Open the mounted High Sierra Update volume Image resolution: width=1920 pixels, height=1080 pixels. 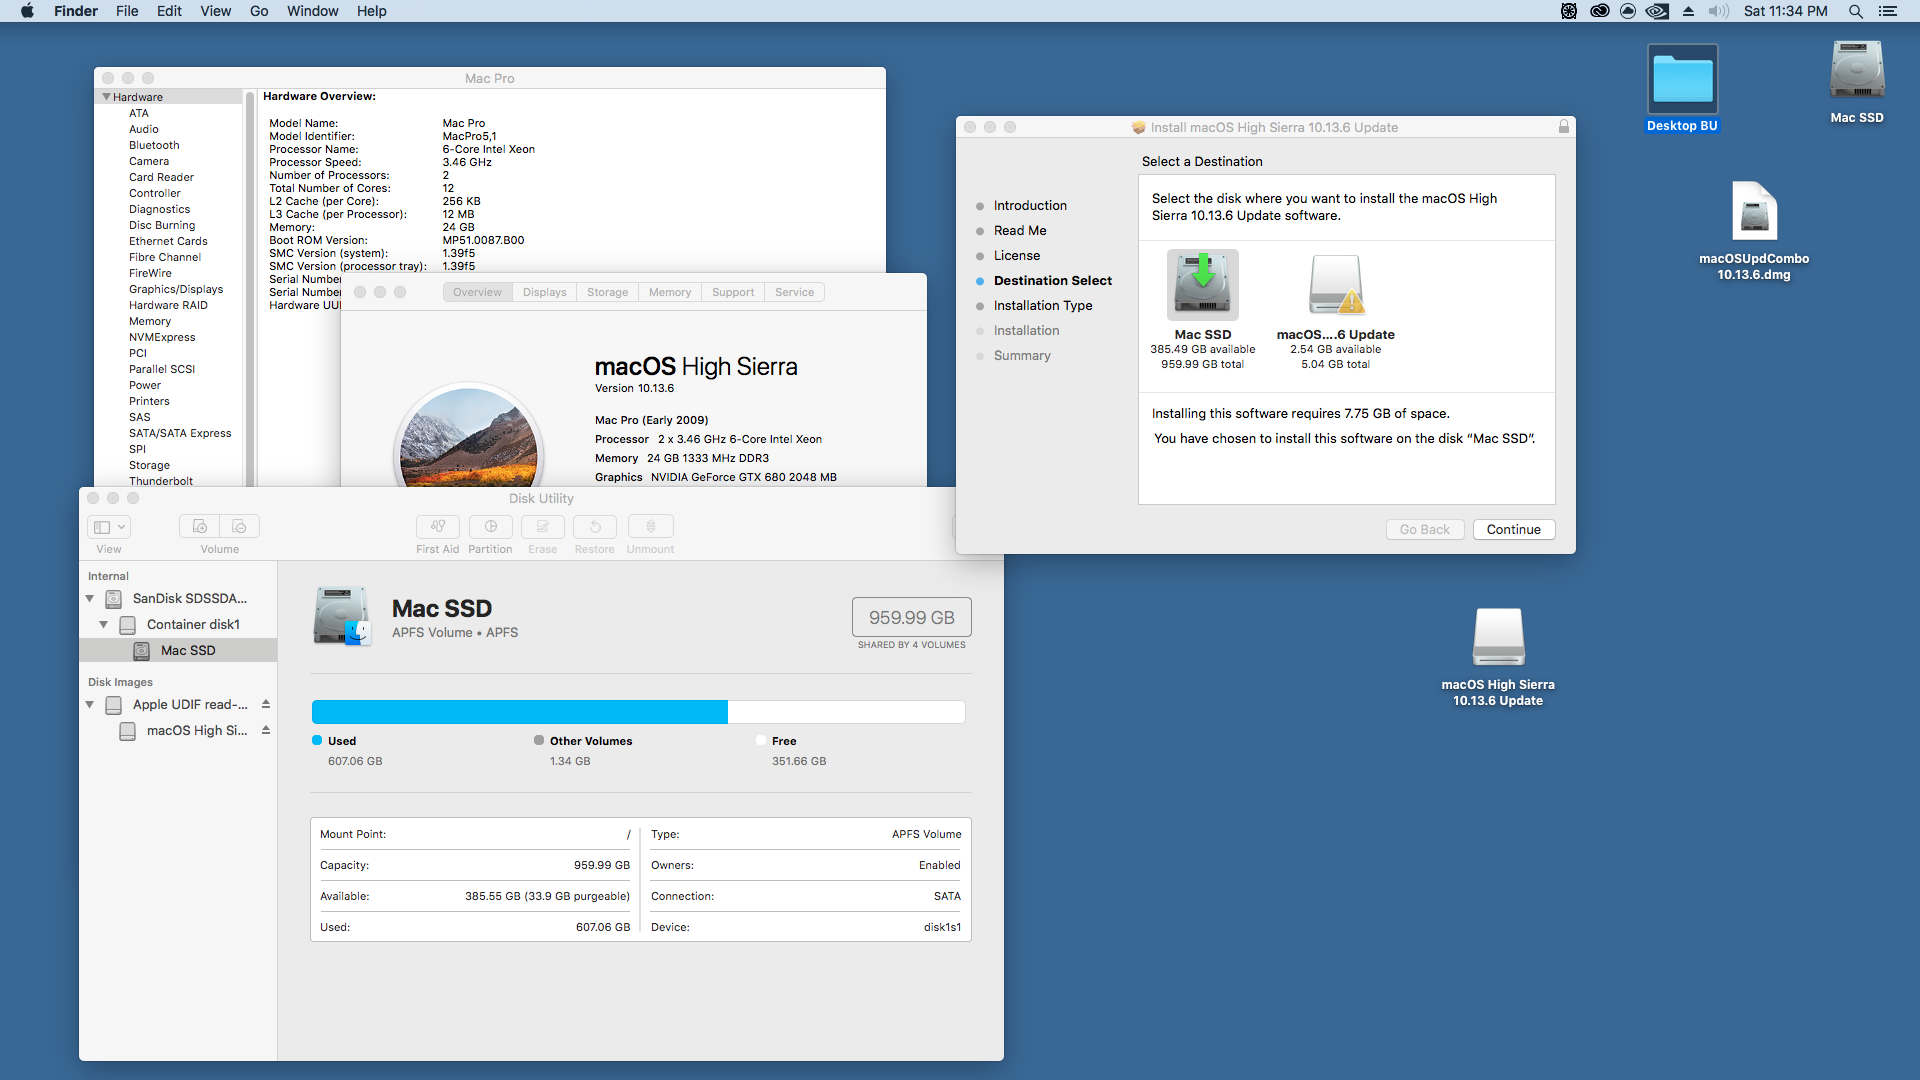coord(1498,638)
